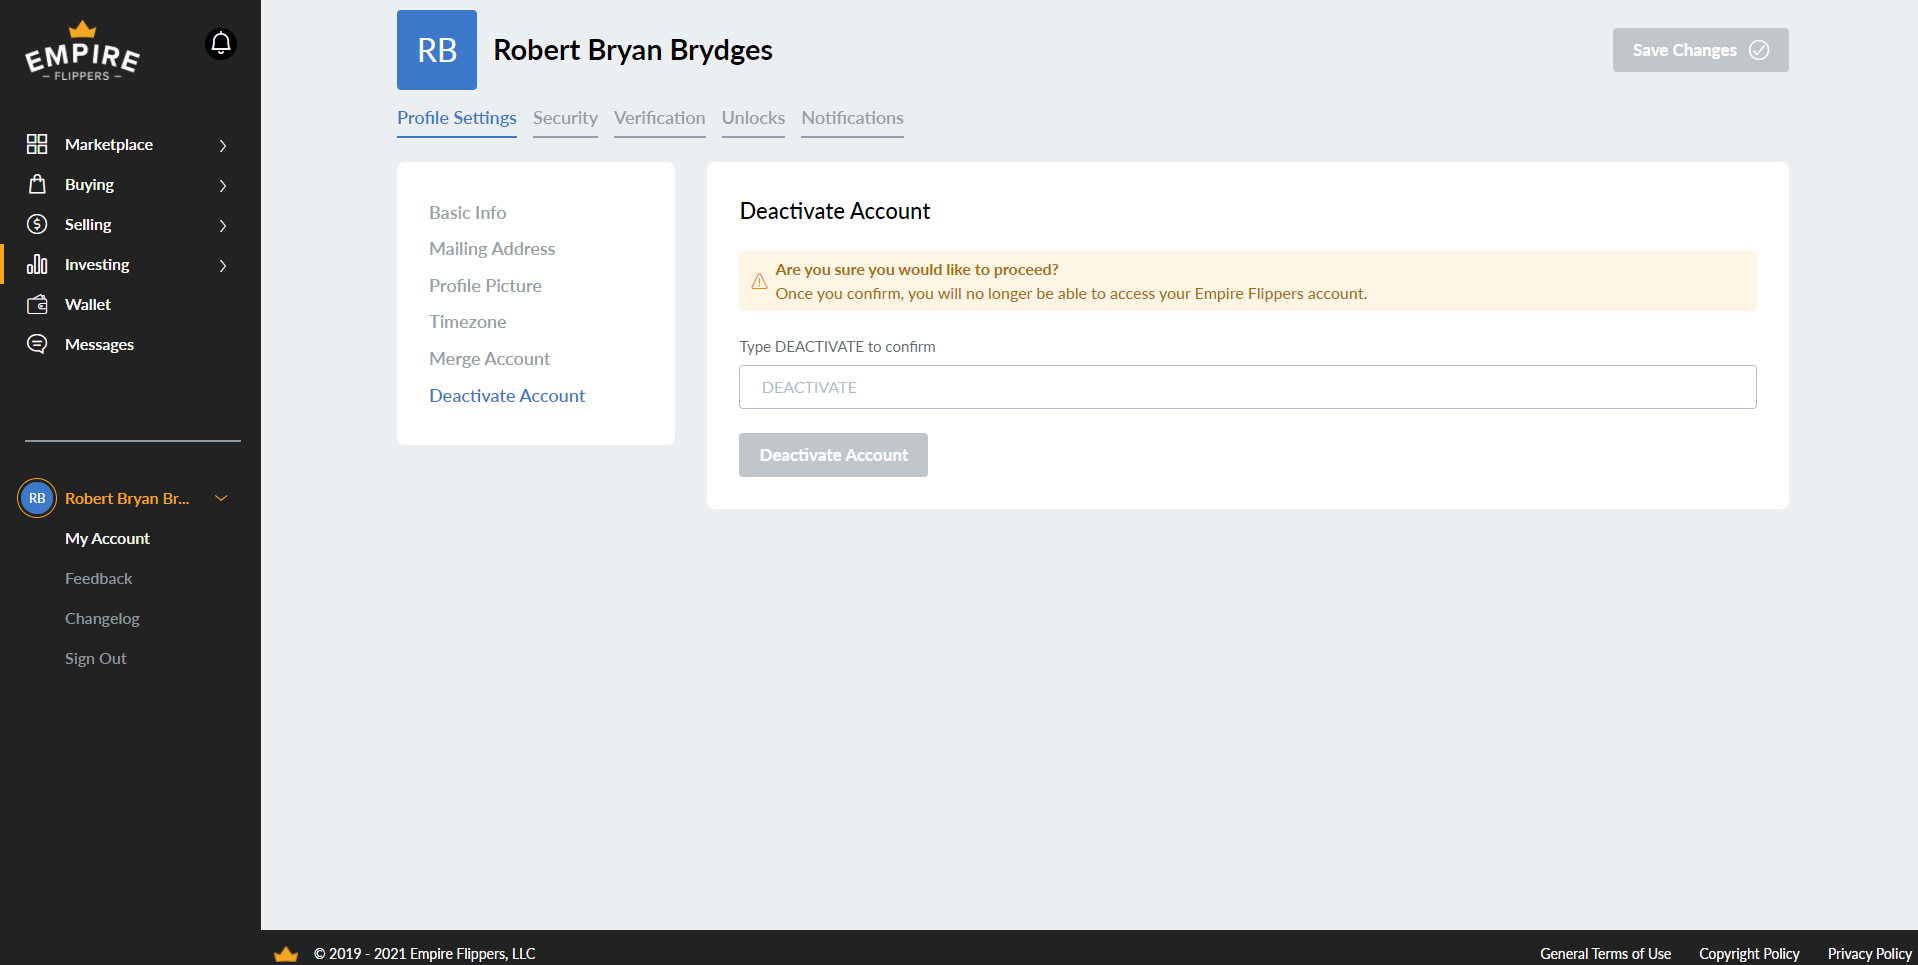The image size is (1918, 965).
Task: Select Mailing Address in settings list
Action: coord(492,248)
